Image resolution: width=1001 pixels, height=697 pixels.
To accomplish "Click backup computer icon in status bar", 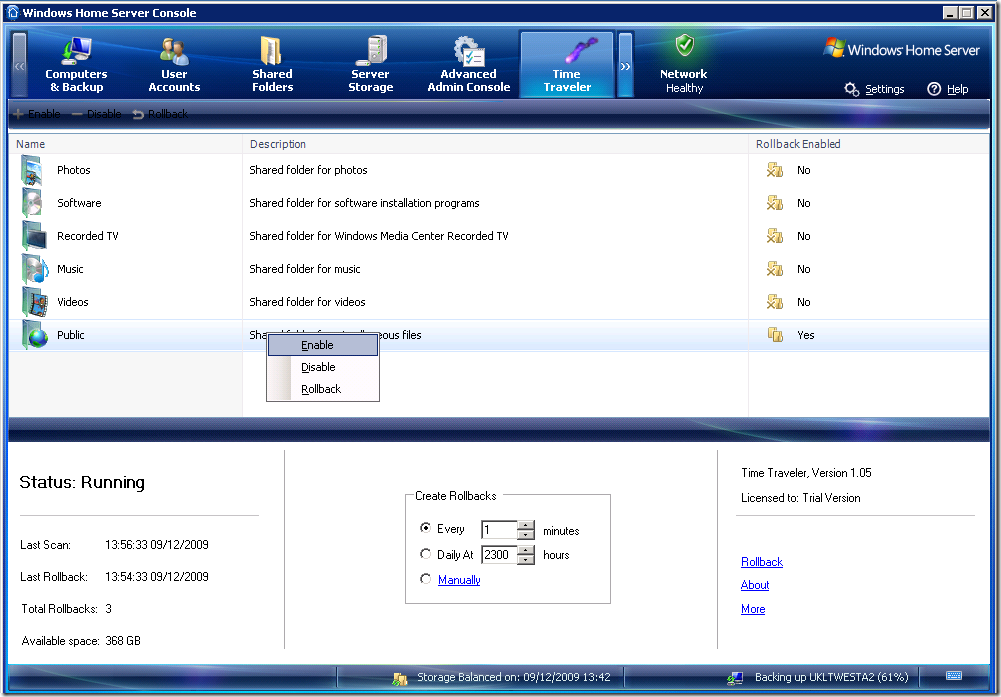I will pos(735,678).
